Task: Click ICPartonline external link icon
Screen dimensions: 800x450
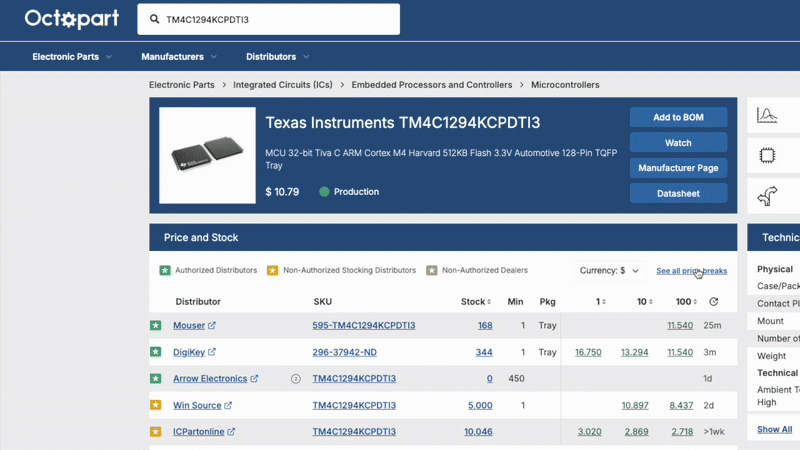Action: [x=231, y=432]
